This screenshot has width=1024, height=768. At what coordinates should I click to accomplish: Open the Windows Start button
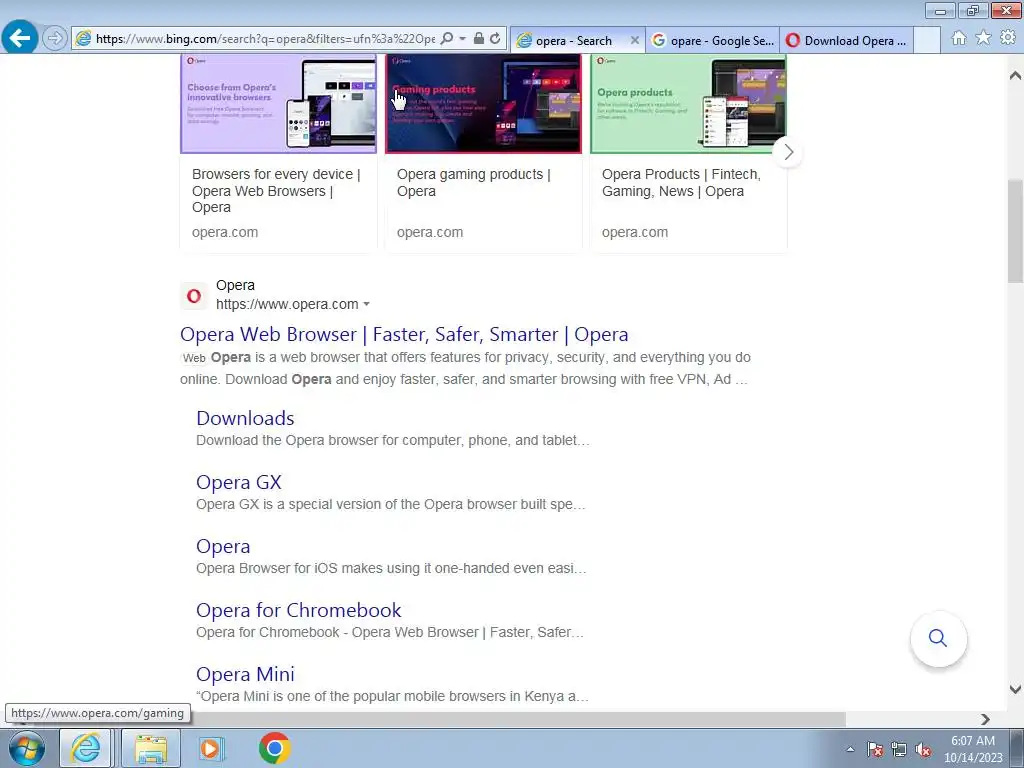[27, 748]
